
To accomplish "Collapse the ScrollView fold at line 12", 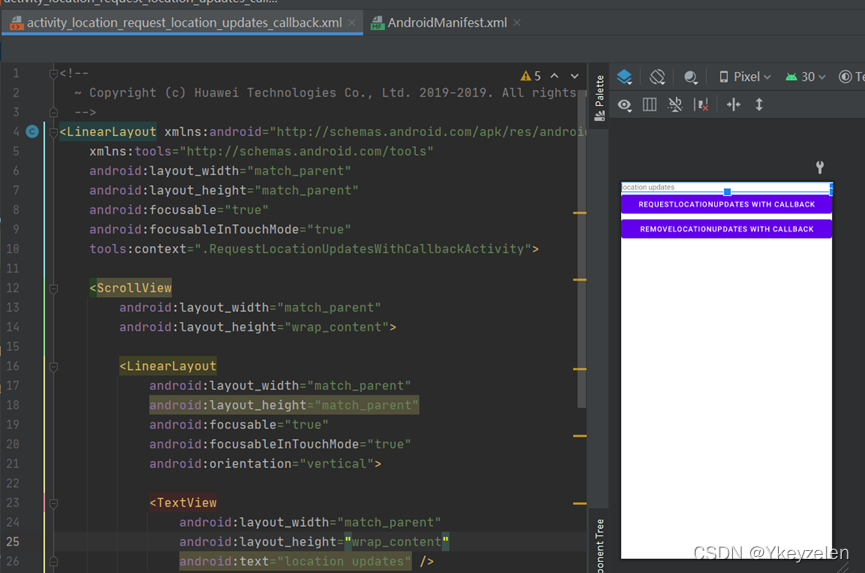I will pos(54,288).
